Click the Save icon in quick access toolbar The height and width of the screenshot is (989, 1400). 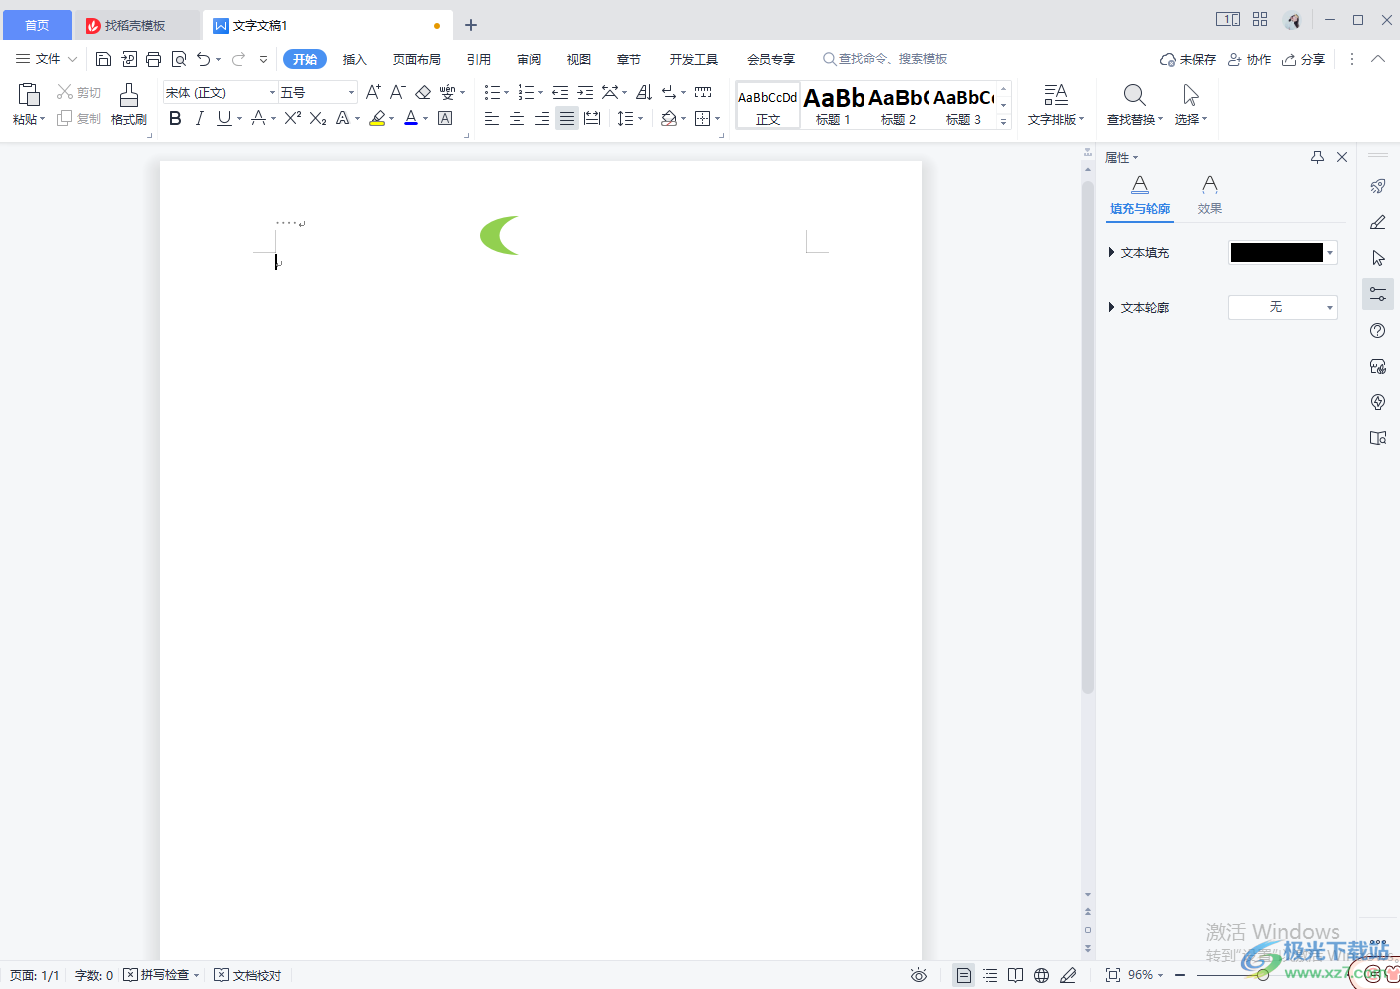pyautogui.click(x=103, y=59)
